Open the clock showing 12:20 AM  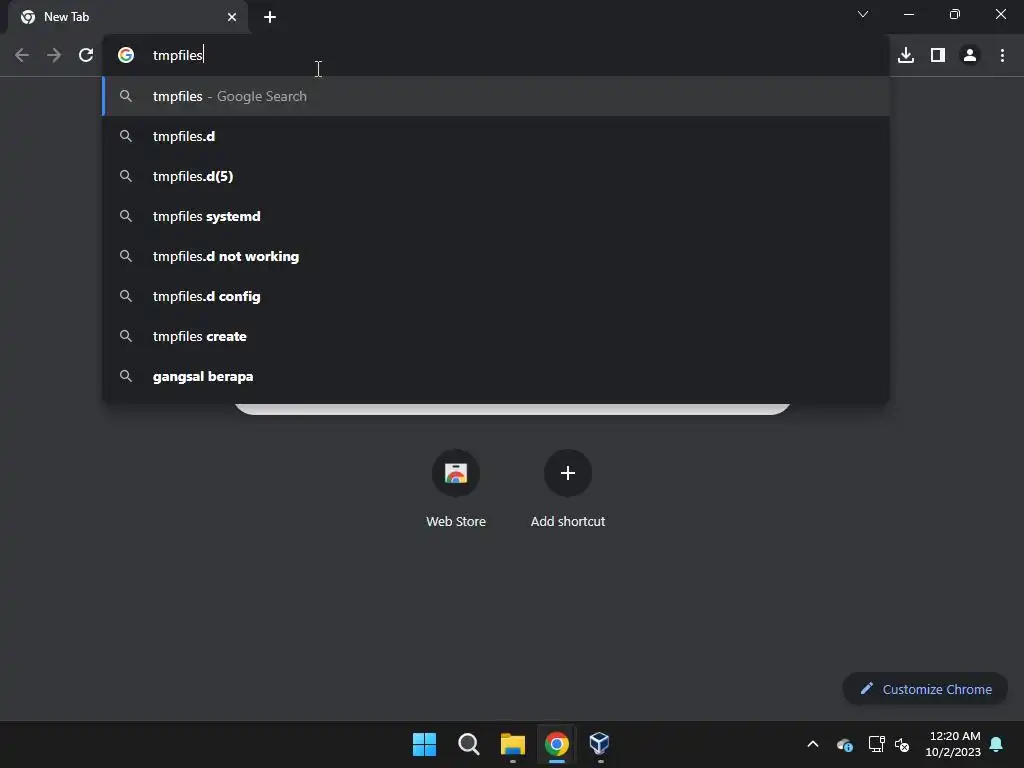(x=953, y=744)
